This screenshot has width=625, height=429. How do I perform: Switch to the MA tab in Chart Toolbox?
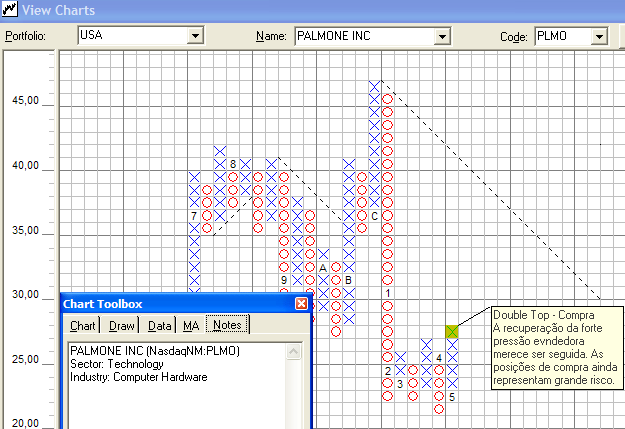click(x=191, y=326)
